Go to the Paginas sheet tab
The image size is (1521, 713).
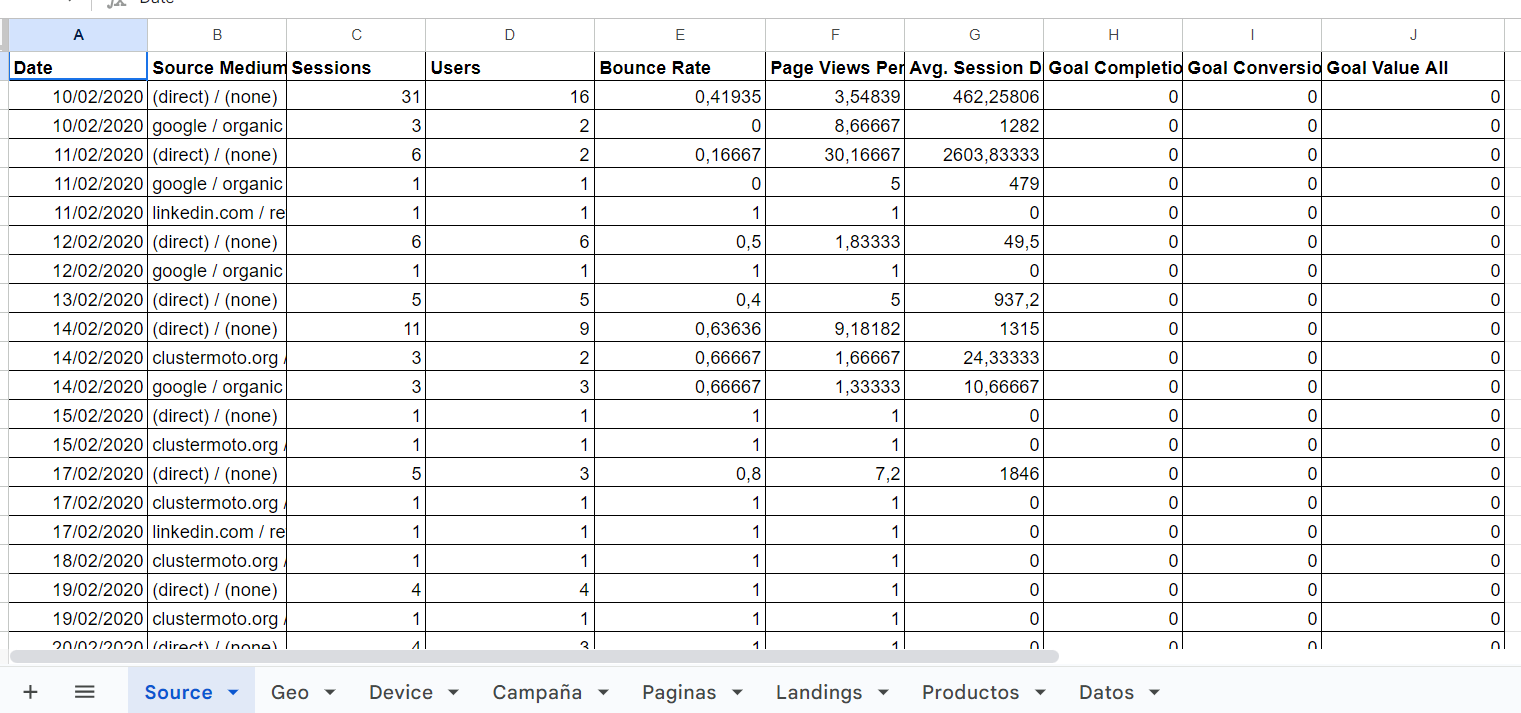(x=679, y=692)
